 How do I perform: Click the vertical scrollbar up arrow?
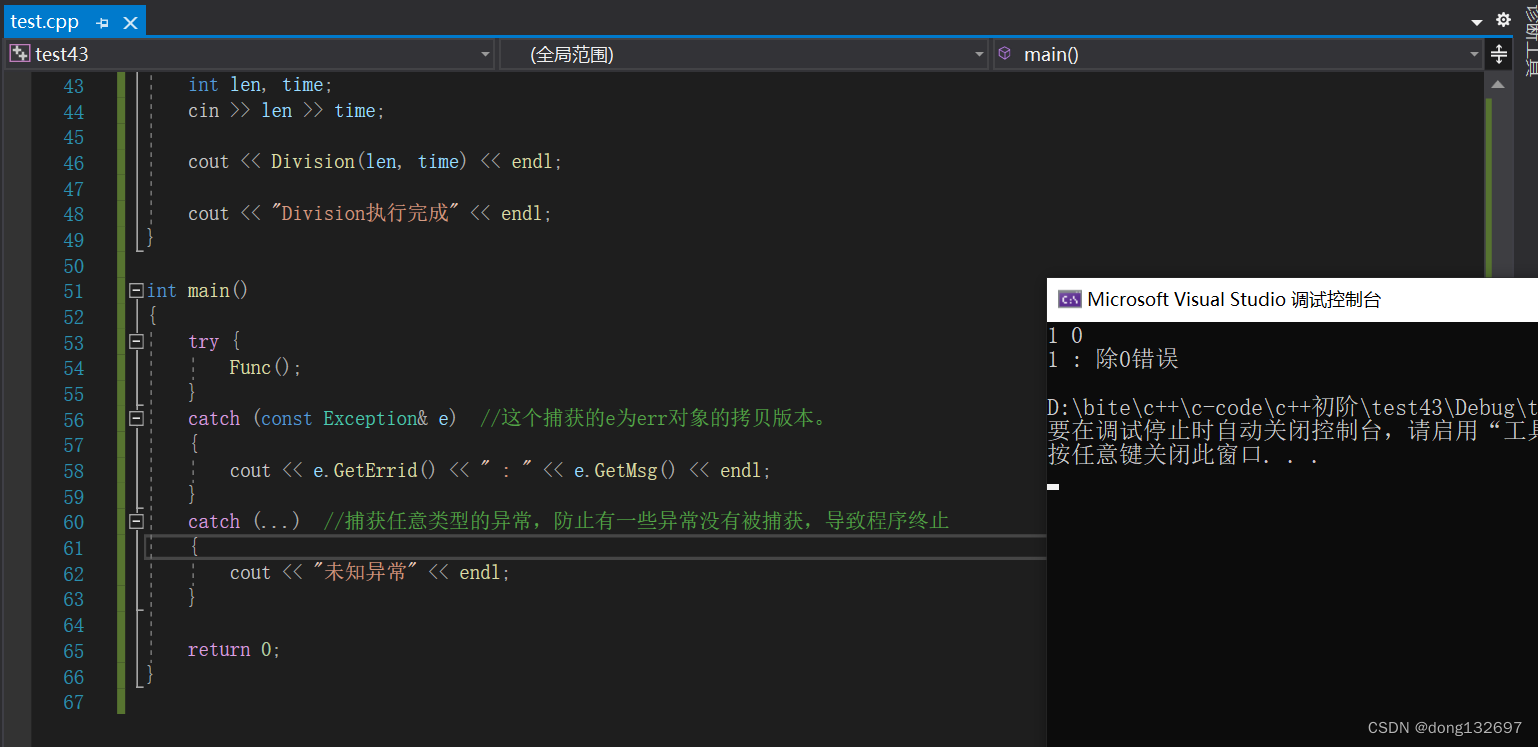[1497, 84]
